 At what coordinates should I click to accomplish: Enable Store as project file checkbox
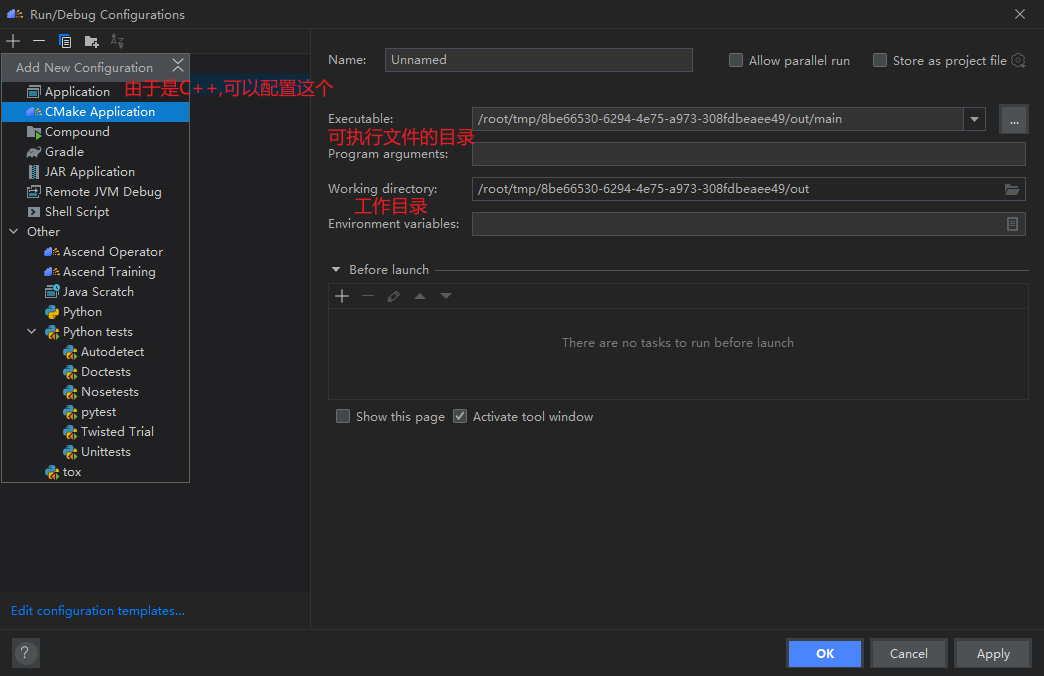(880, 60)
